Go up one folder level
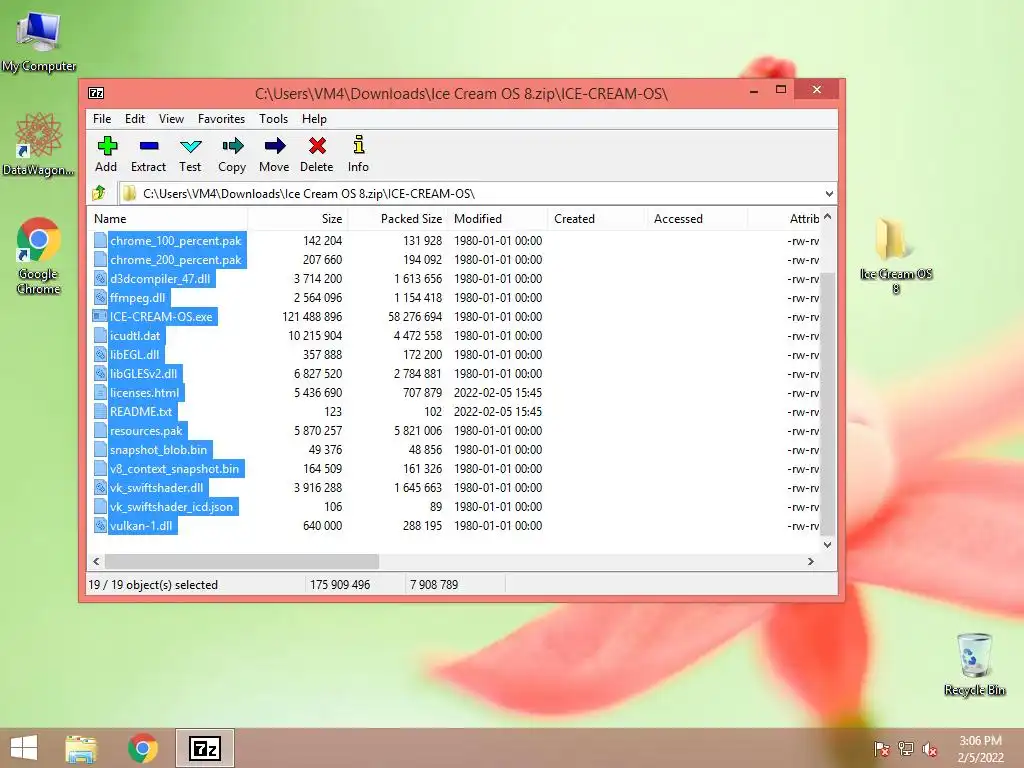The width and height of the screenshot is (1024, 768). click(x=99, y=193)
